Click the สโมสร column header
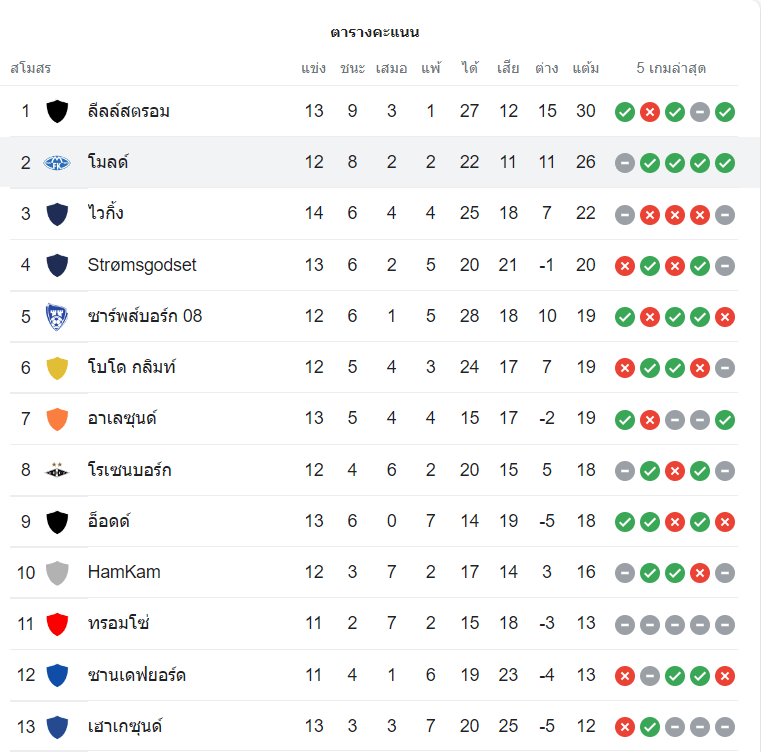Screen dimensions: 761x752 click(x=31, y=68)
